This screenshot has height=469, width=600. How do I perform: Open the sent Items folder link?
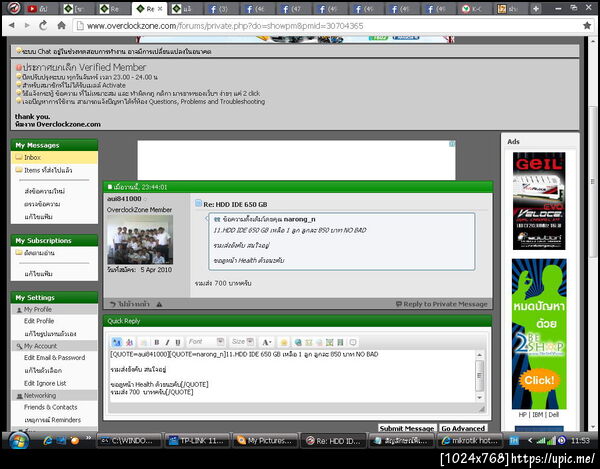(48, 170)
